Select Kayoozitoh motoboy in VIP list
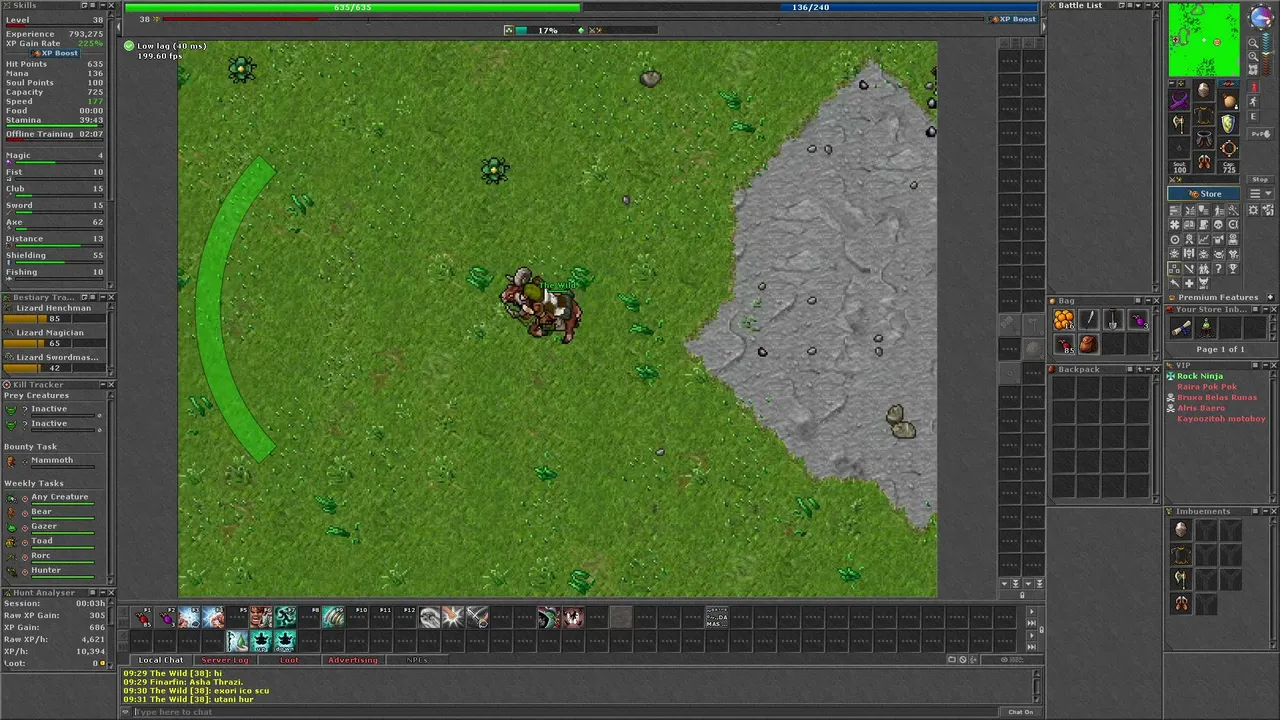This screenshot has width=1280, height=720. point(1221,419)
